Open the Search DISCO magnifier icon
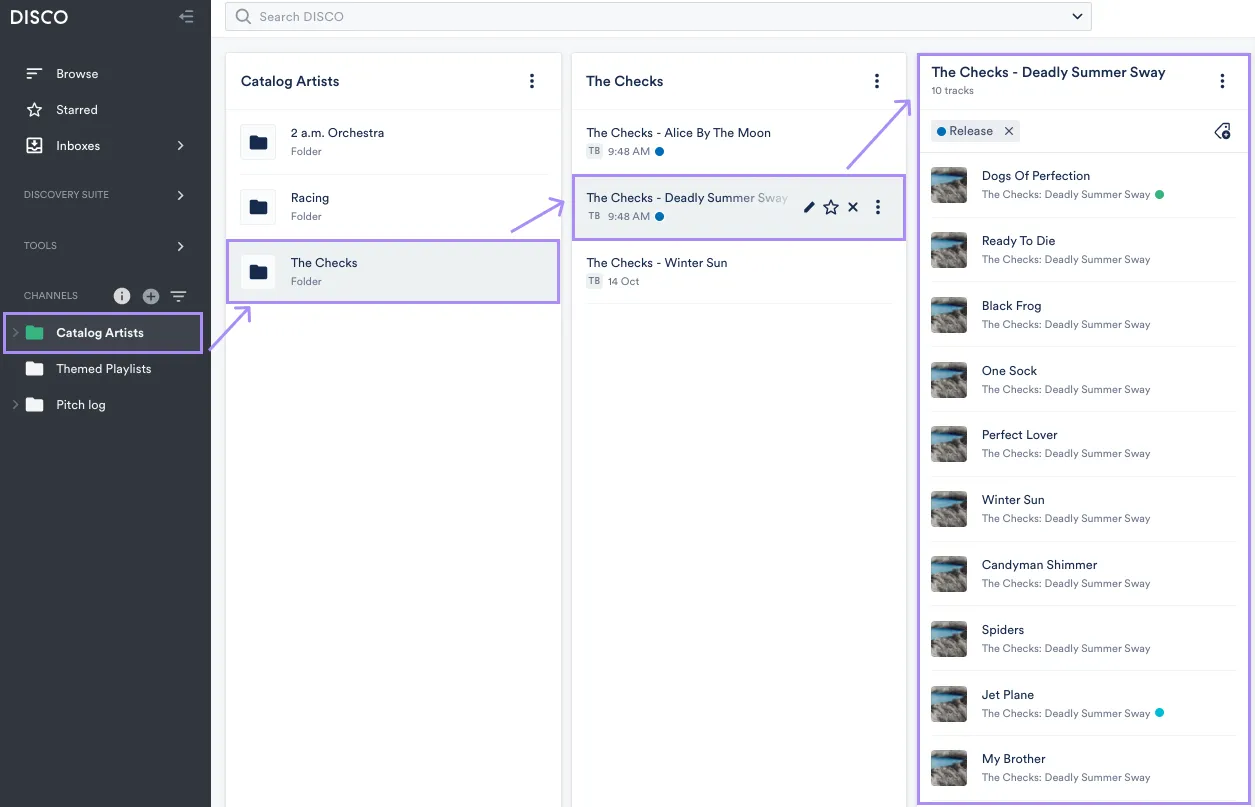Image resolution: width=1255 pixels, height=807 pixels. pyautogui.click(x=241, y=16)
